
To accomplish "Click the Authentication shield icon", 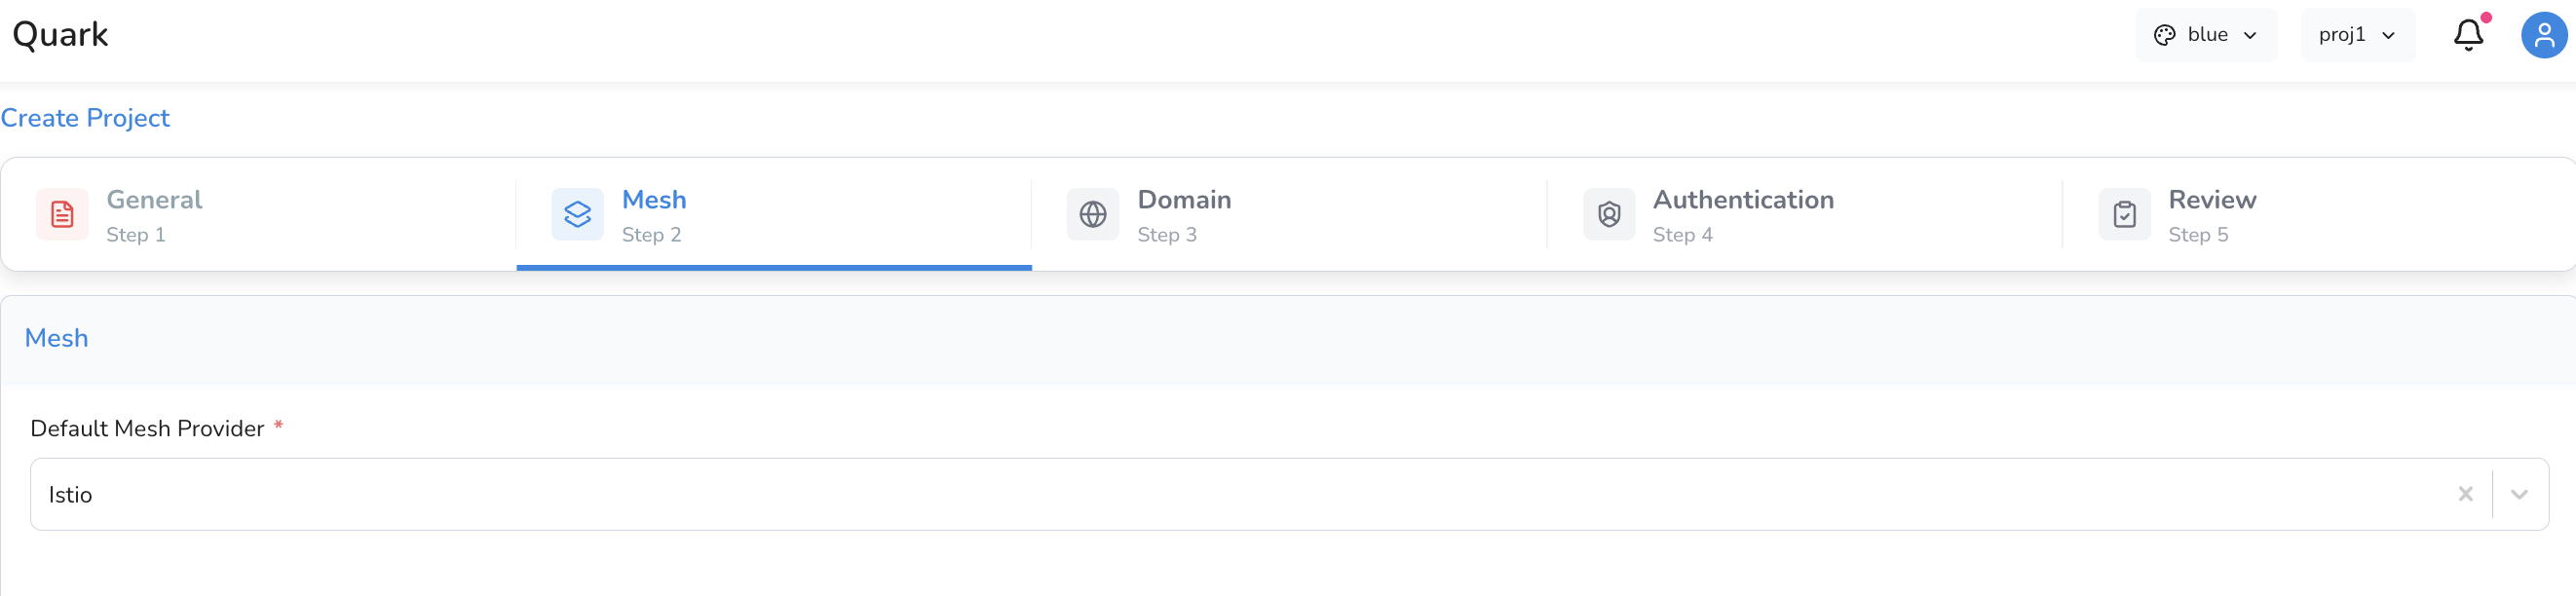I will tap(1608, 214).
